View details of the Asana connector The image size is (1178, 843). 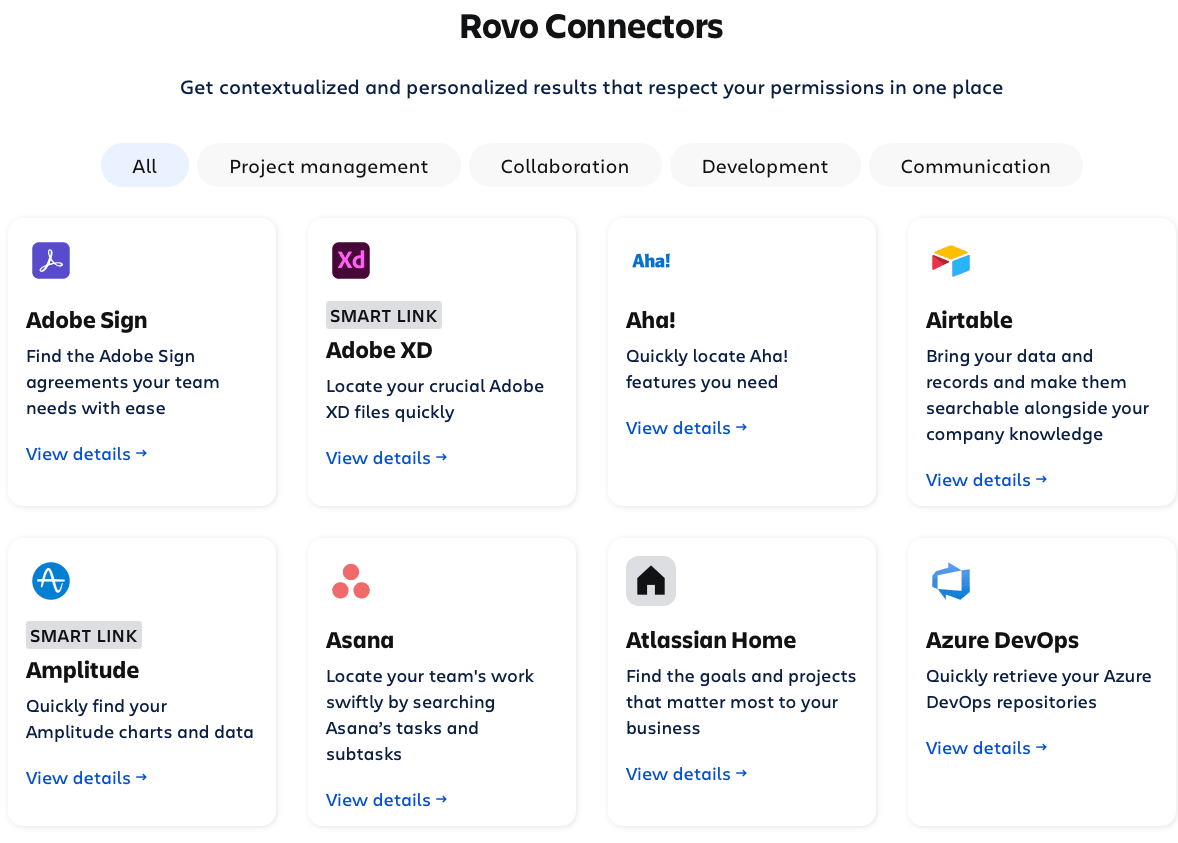coord(386,799)
